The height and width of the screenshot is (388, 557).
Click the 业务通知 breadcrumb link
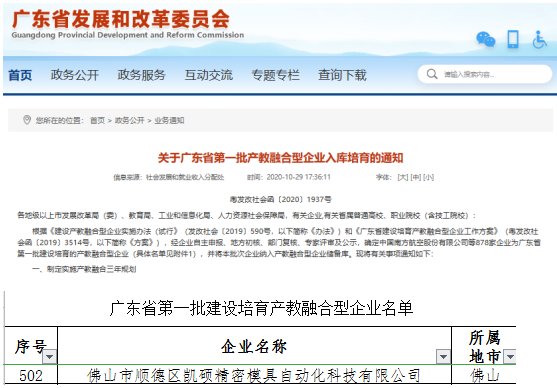pyautogui.click(x=169, y=120)
